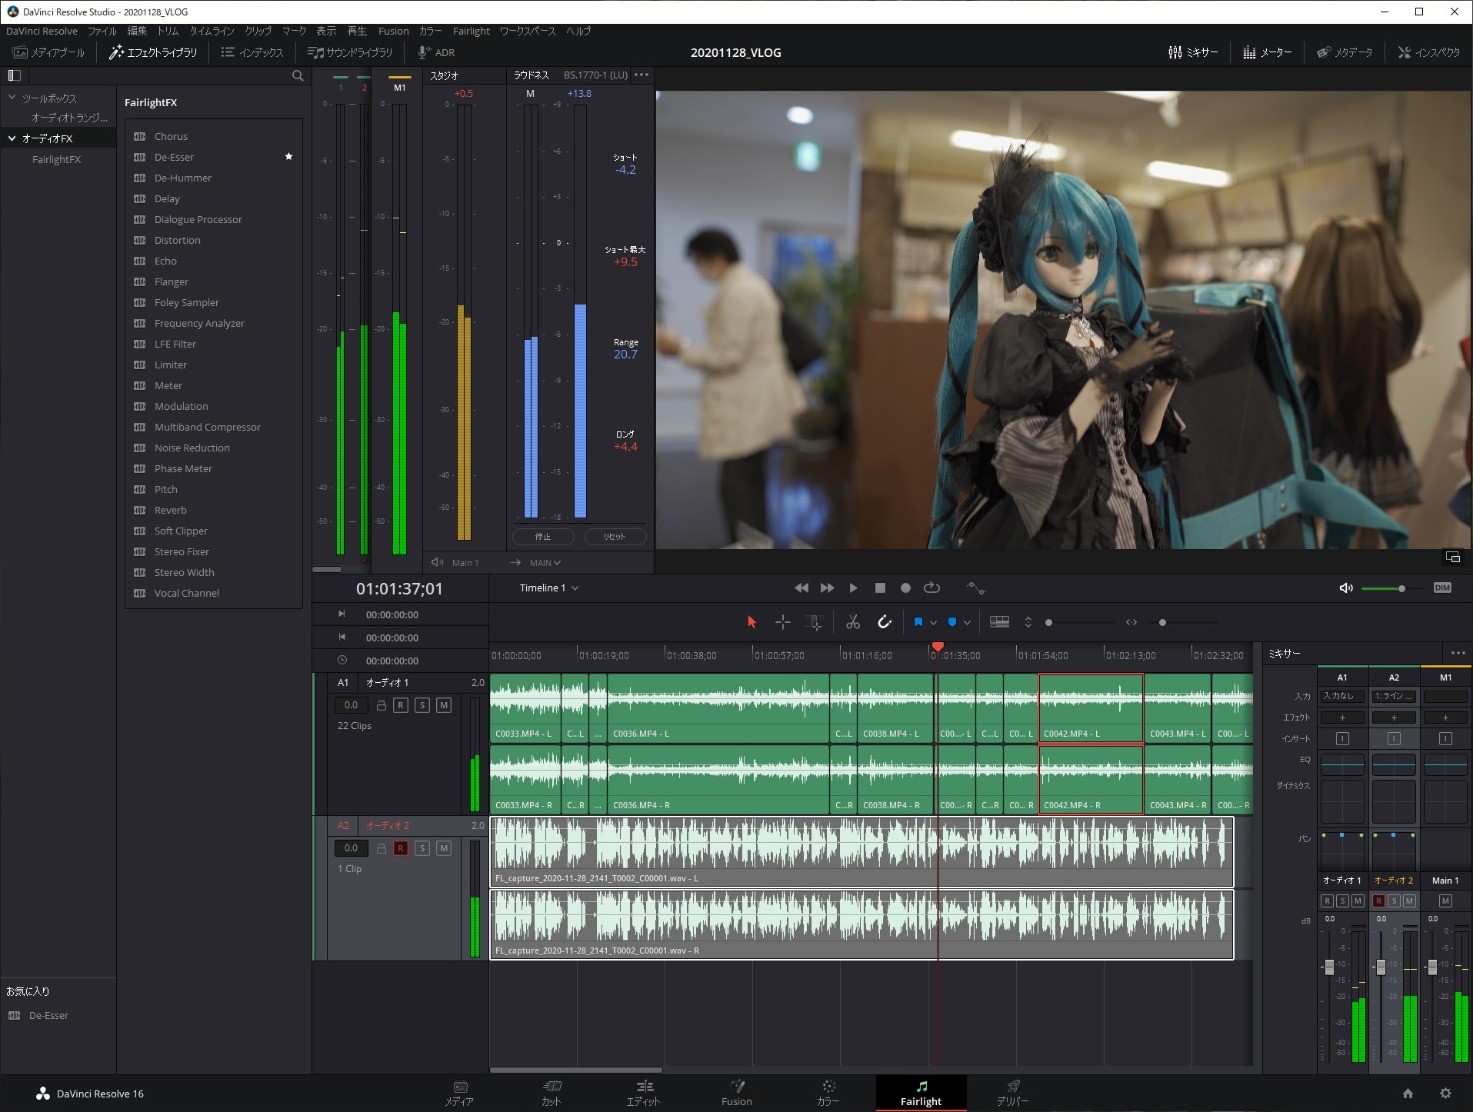Open the MAIN loudness bus dropdown
This screenshot has height=1112, width=1473.
point(545,563)
